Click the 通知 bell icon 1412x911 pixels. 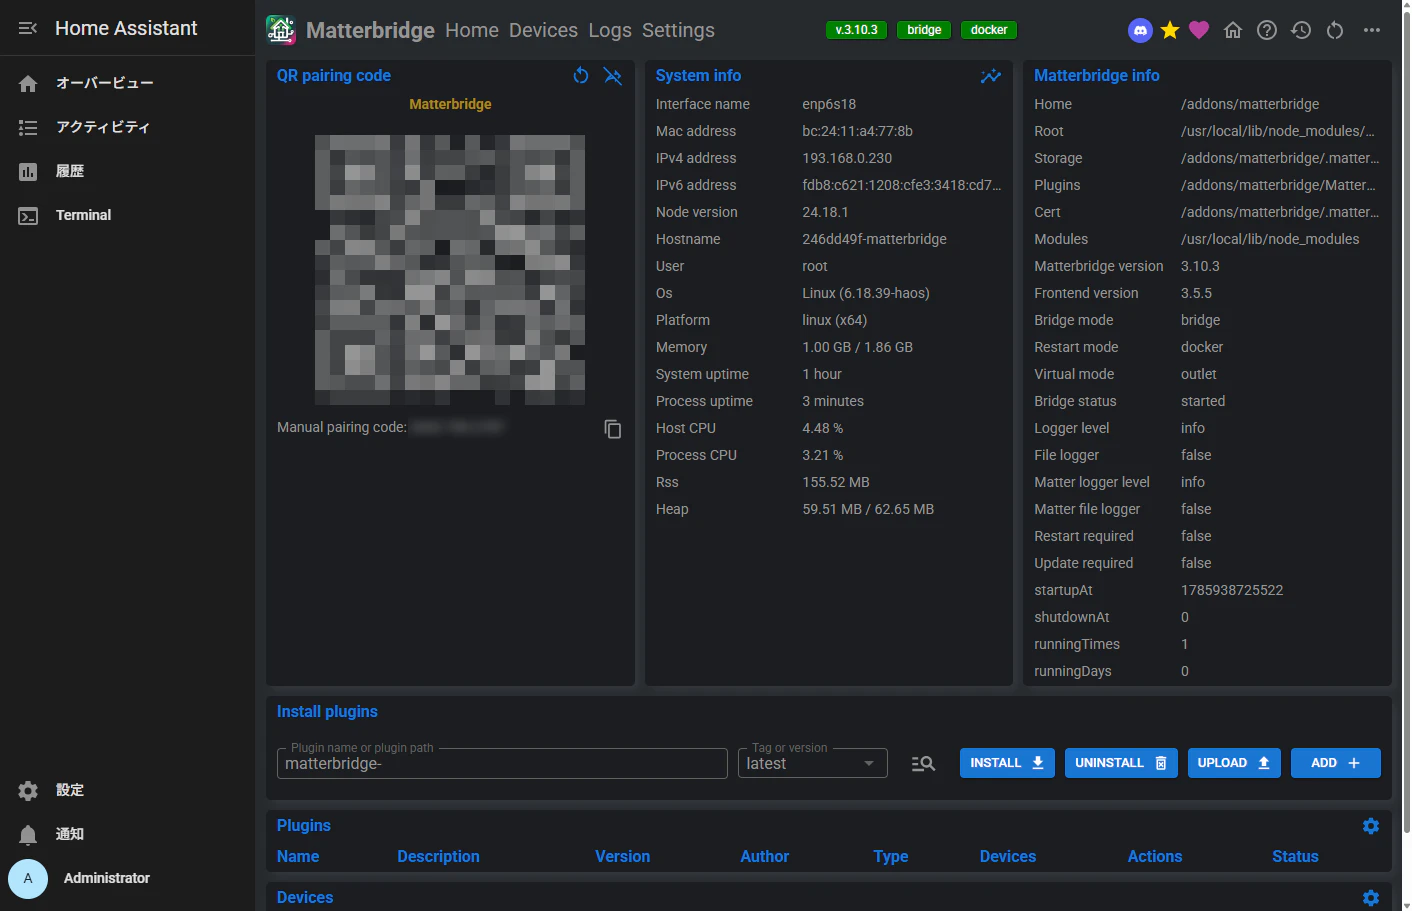(x=28, y=834)
